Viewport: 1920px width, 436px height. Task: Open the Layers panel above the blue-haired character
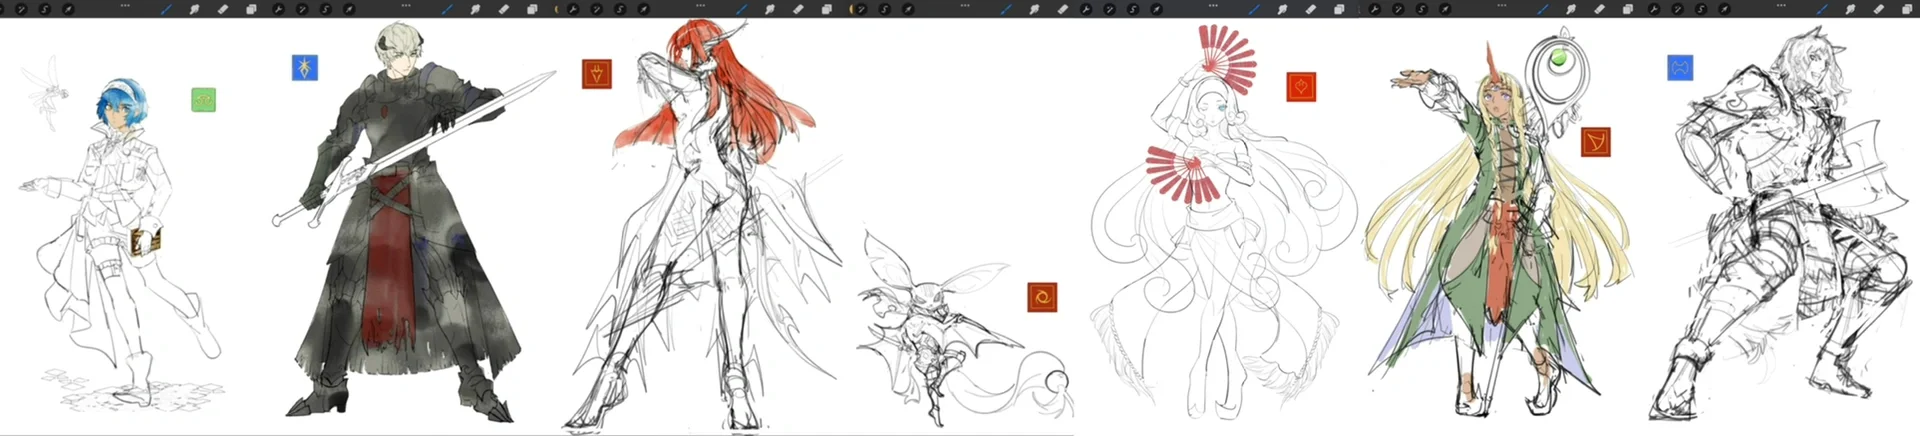pos(251,9)
